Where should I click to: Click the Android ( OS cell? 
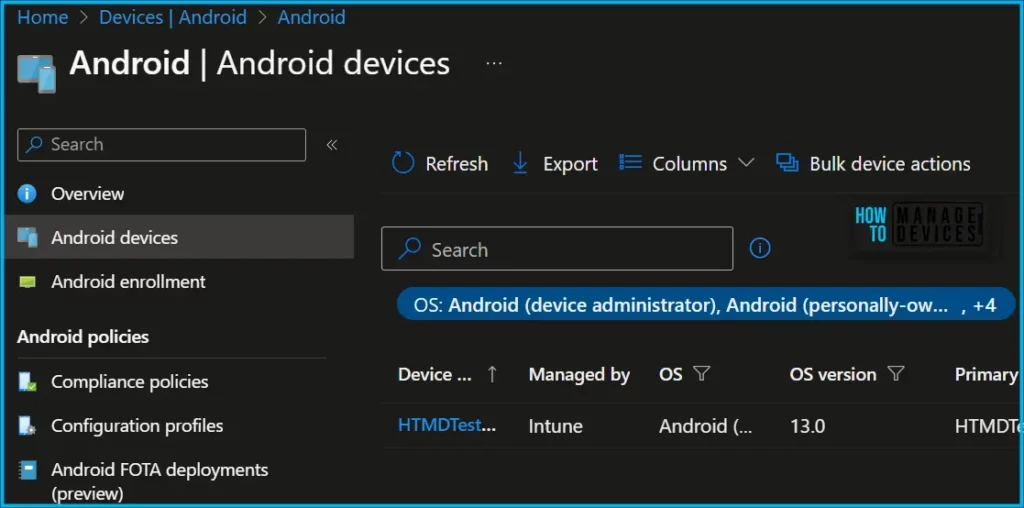pos(705,426)
